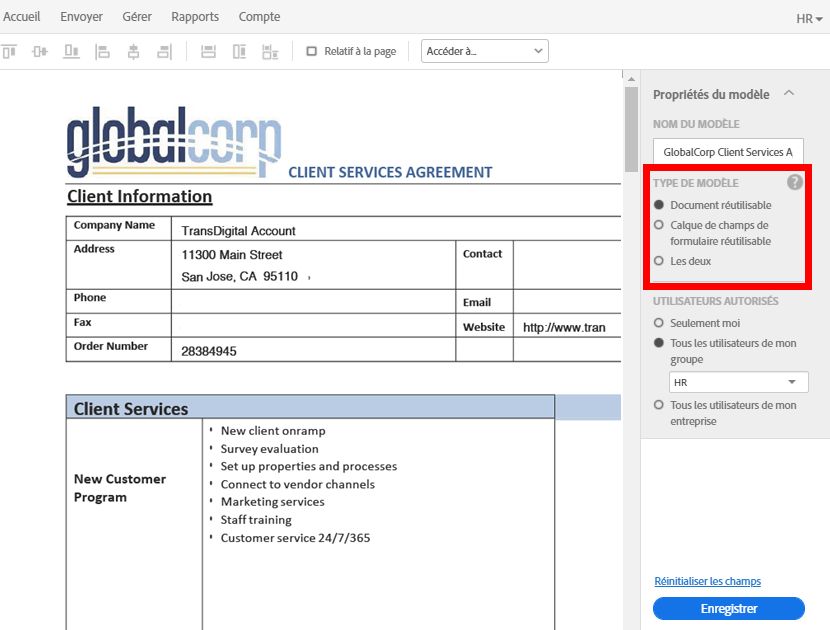This screenshot has height=630, width=830.
Task: Click the globalcorp logo
Action: [x=174, y=142]
